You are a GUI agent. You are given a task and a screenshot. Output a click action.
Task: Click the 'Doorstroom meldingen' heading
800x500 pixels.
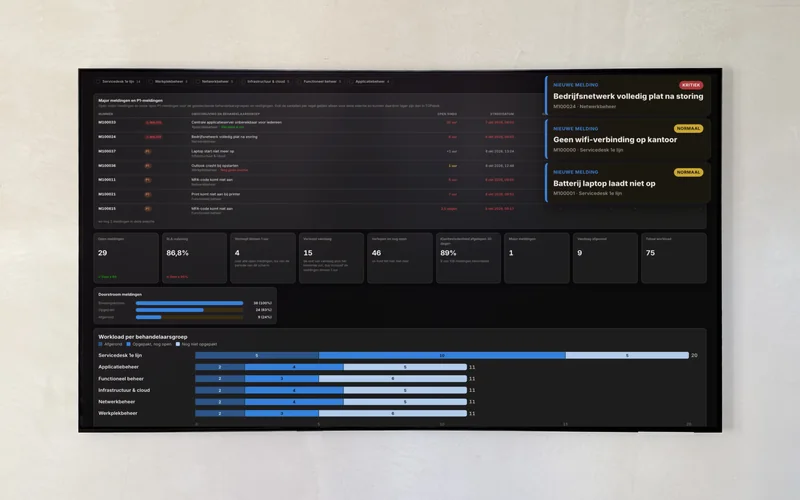click(x=120, y=294)
